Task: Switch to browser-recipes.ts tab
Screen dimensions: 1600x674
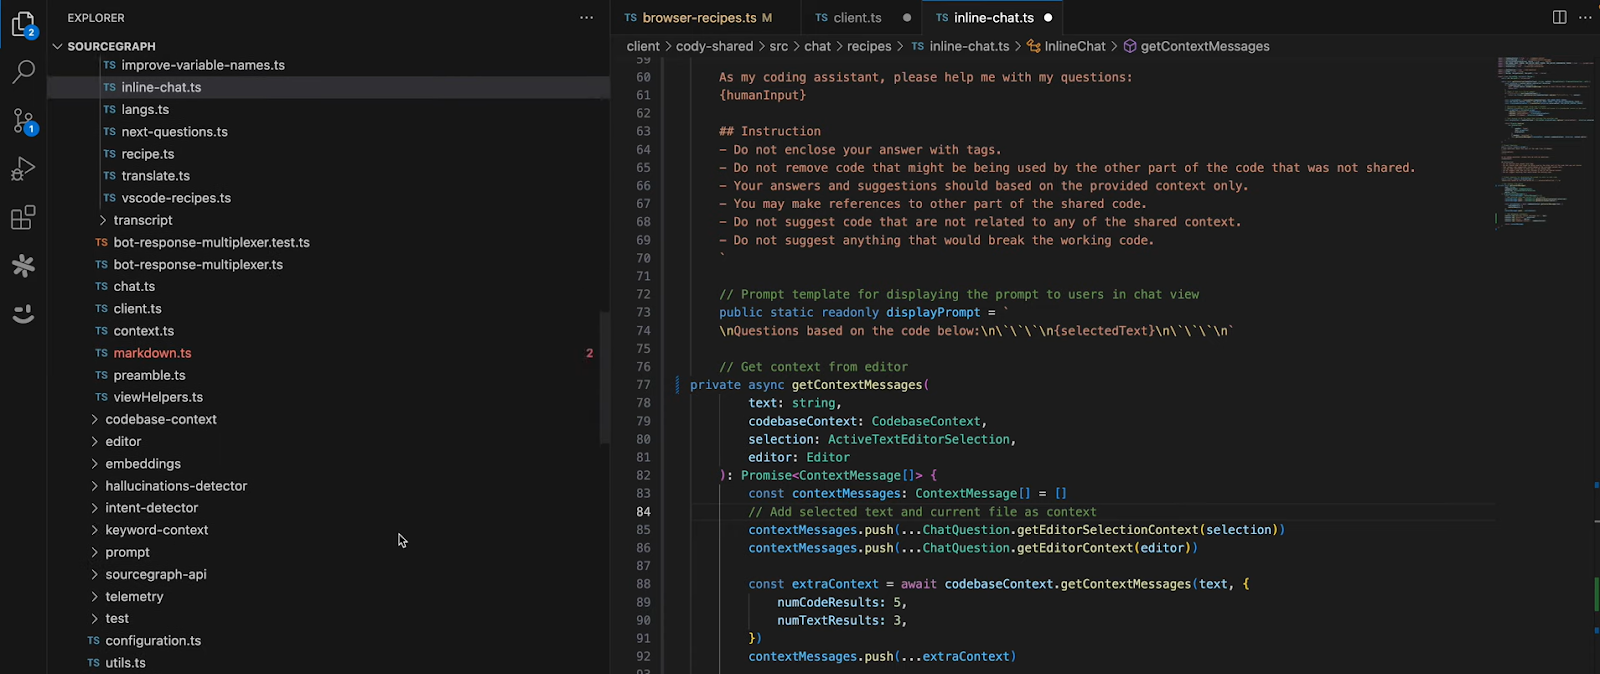Action: tap(706, 18)
